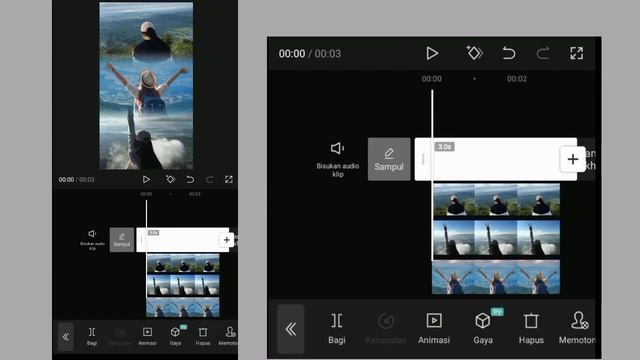
Task: Open fullscreen preview in the small phone view
Action: coord(229,179)
